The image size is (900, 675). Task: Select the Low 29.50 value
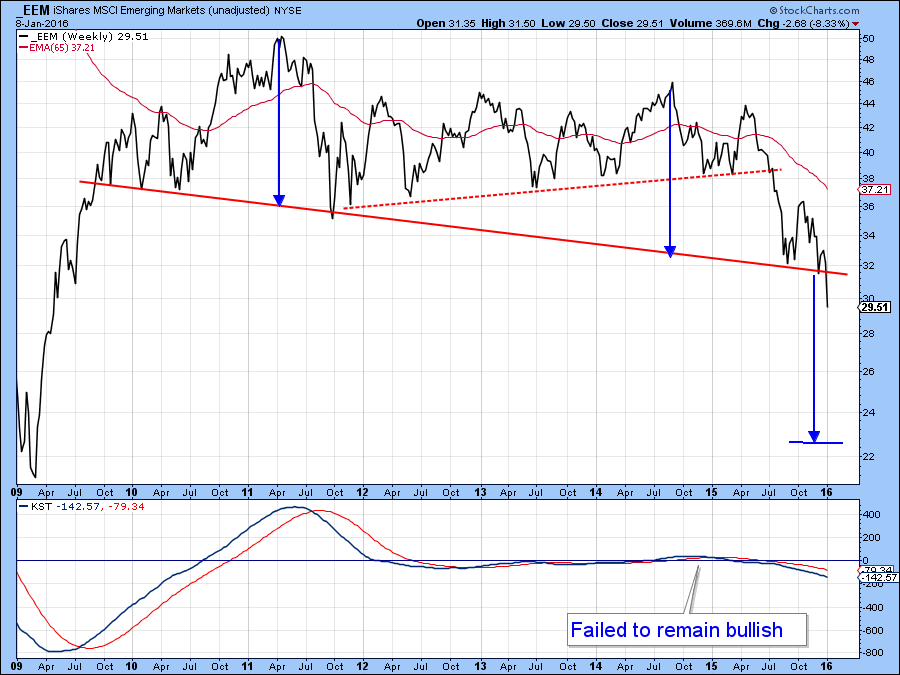pyautogui.click(x=569, y=24)
